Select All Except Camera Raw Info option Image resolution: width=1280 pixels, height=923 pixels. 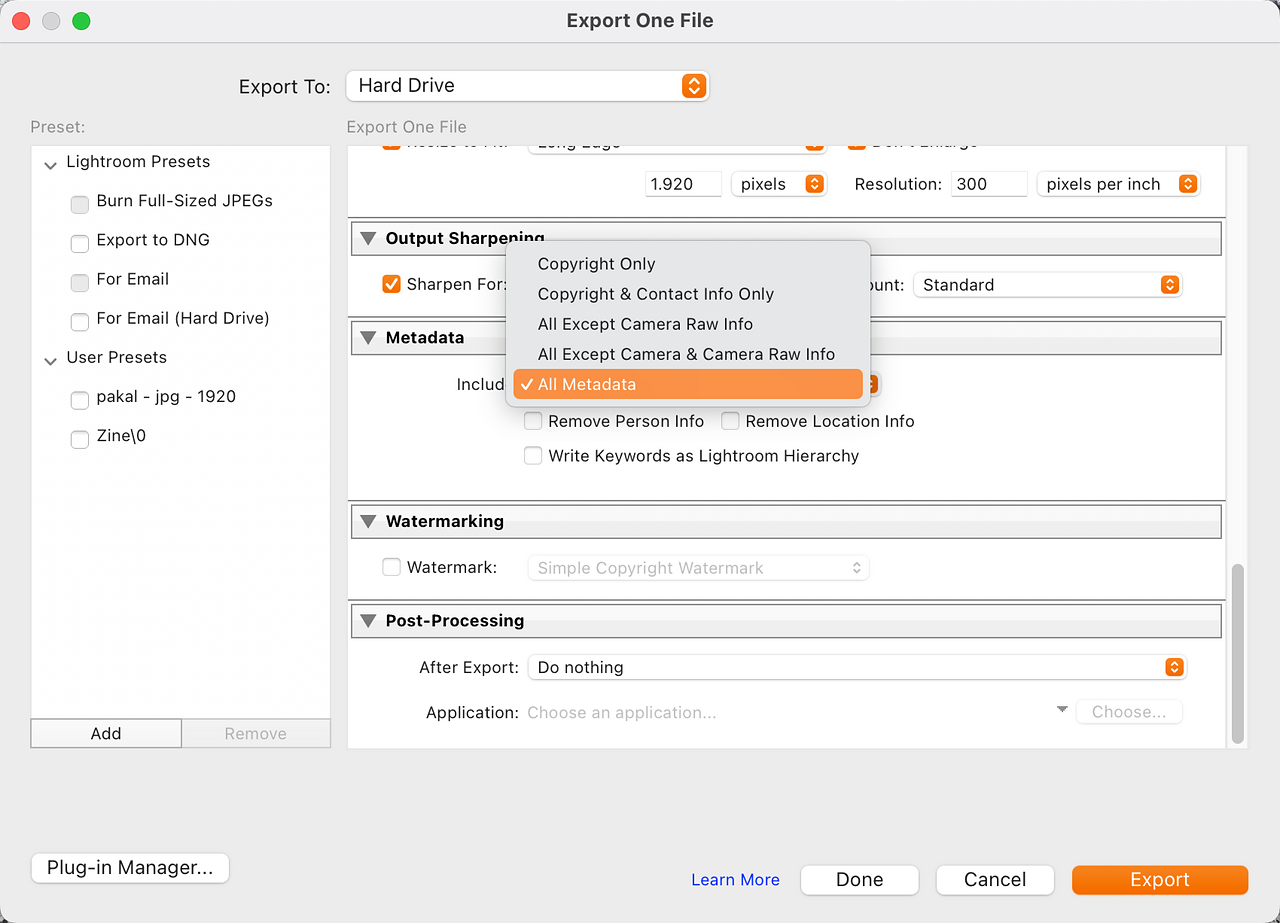click(x=645, y=324)
